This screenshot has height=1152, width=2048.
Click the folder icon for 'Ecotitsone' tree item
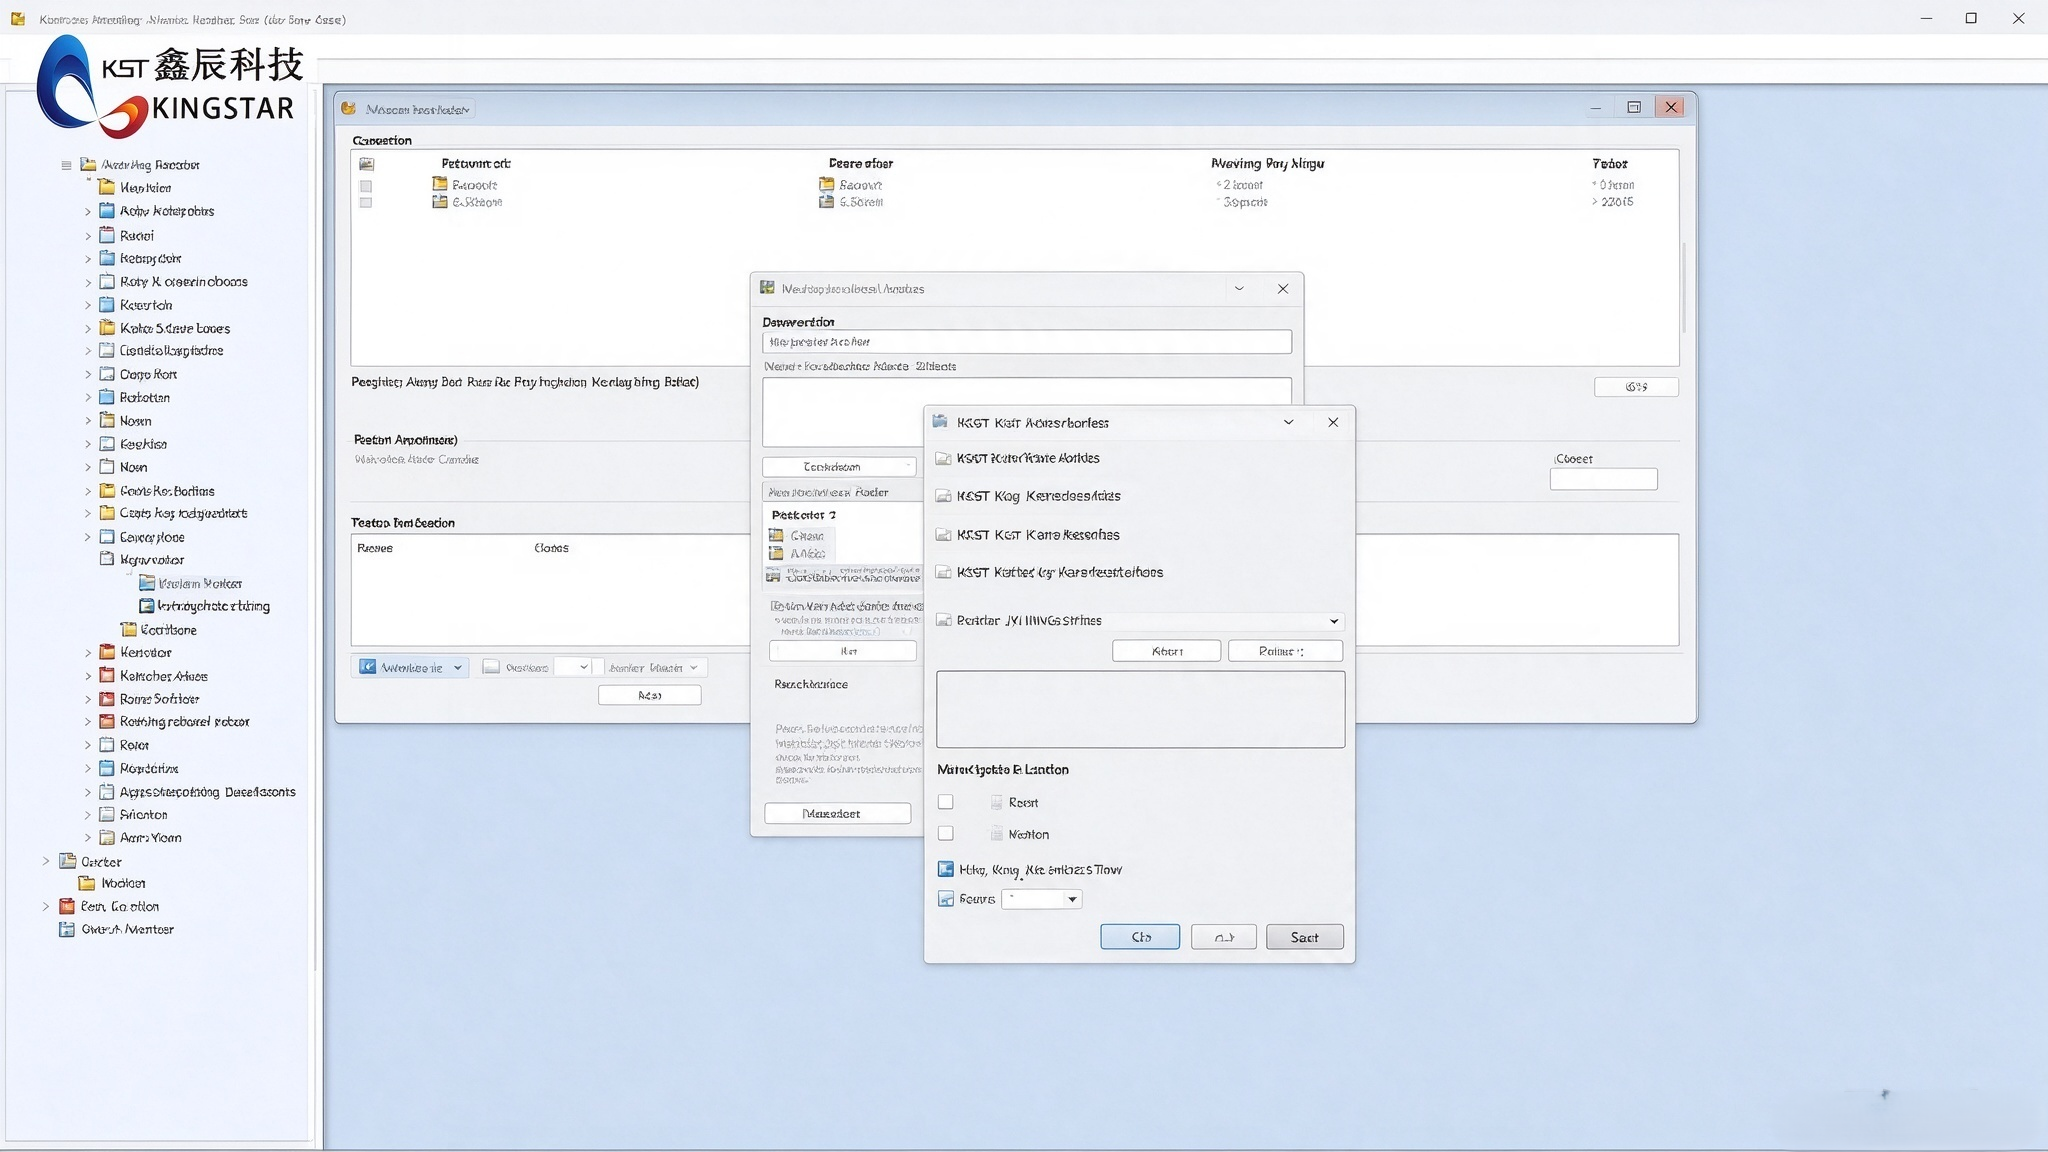(128, 629)
